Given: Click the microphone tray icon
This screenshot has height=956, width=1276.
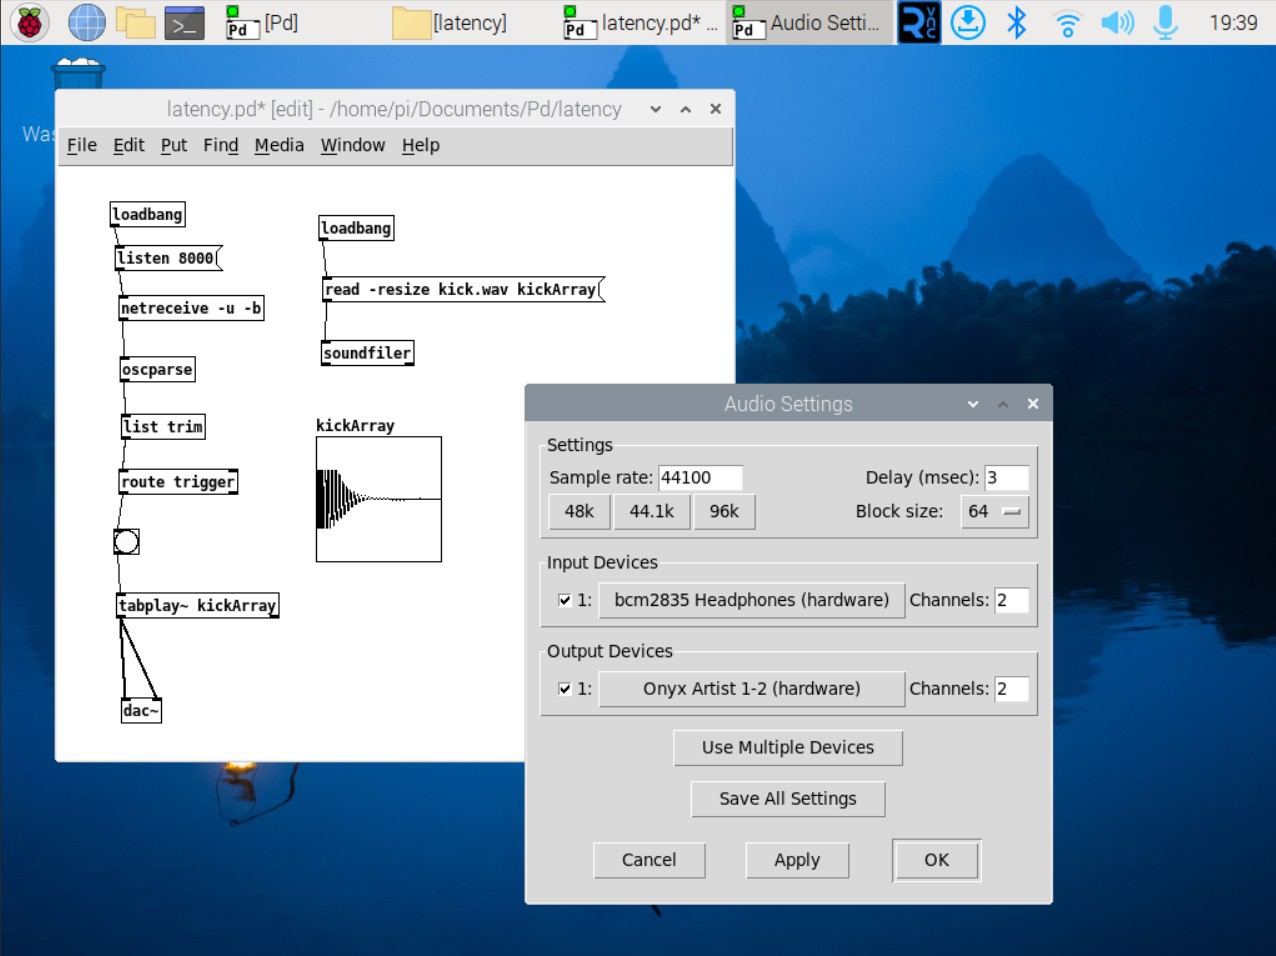Looking at the screenshot, I should pyautogui.click(x=1165, y=22).
